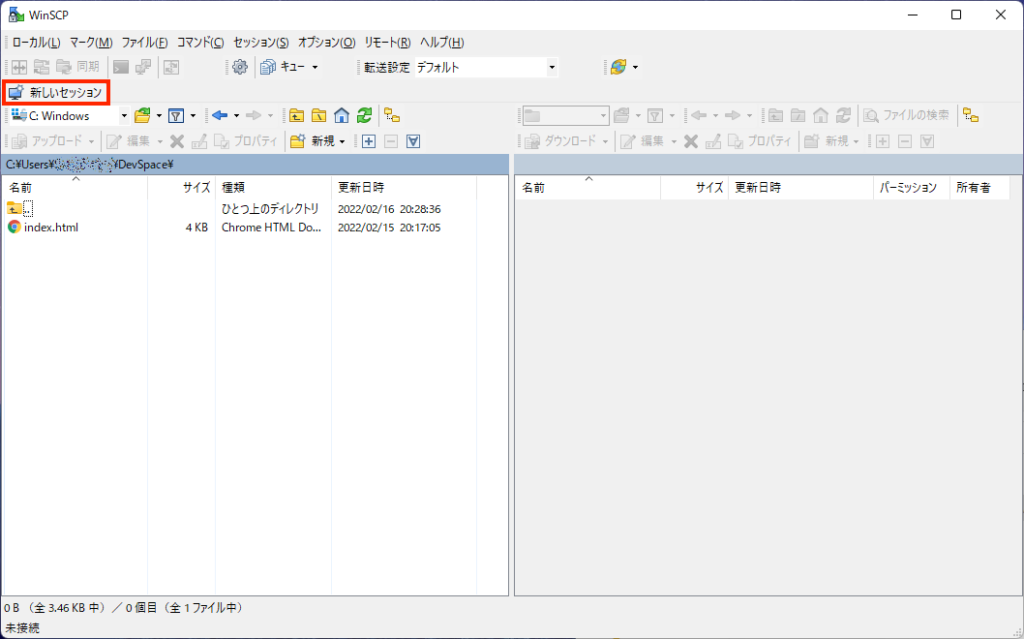Click the local path bar ending in DevSpace
The width and height of the screenshot is (1024, 639).
[x=255, y=165]
